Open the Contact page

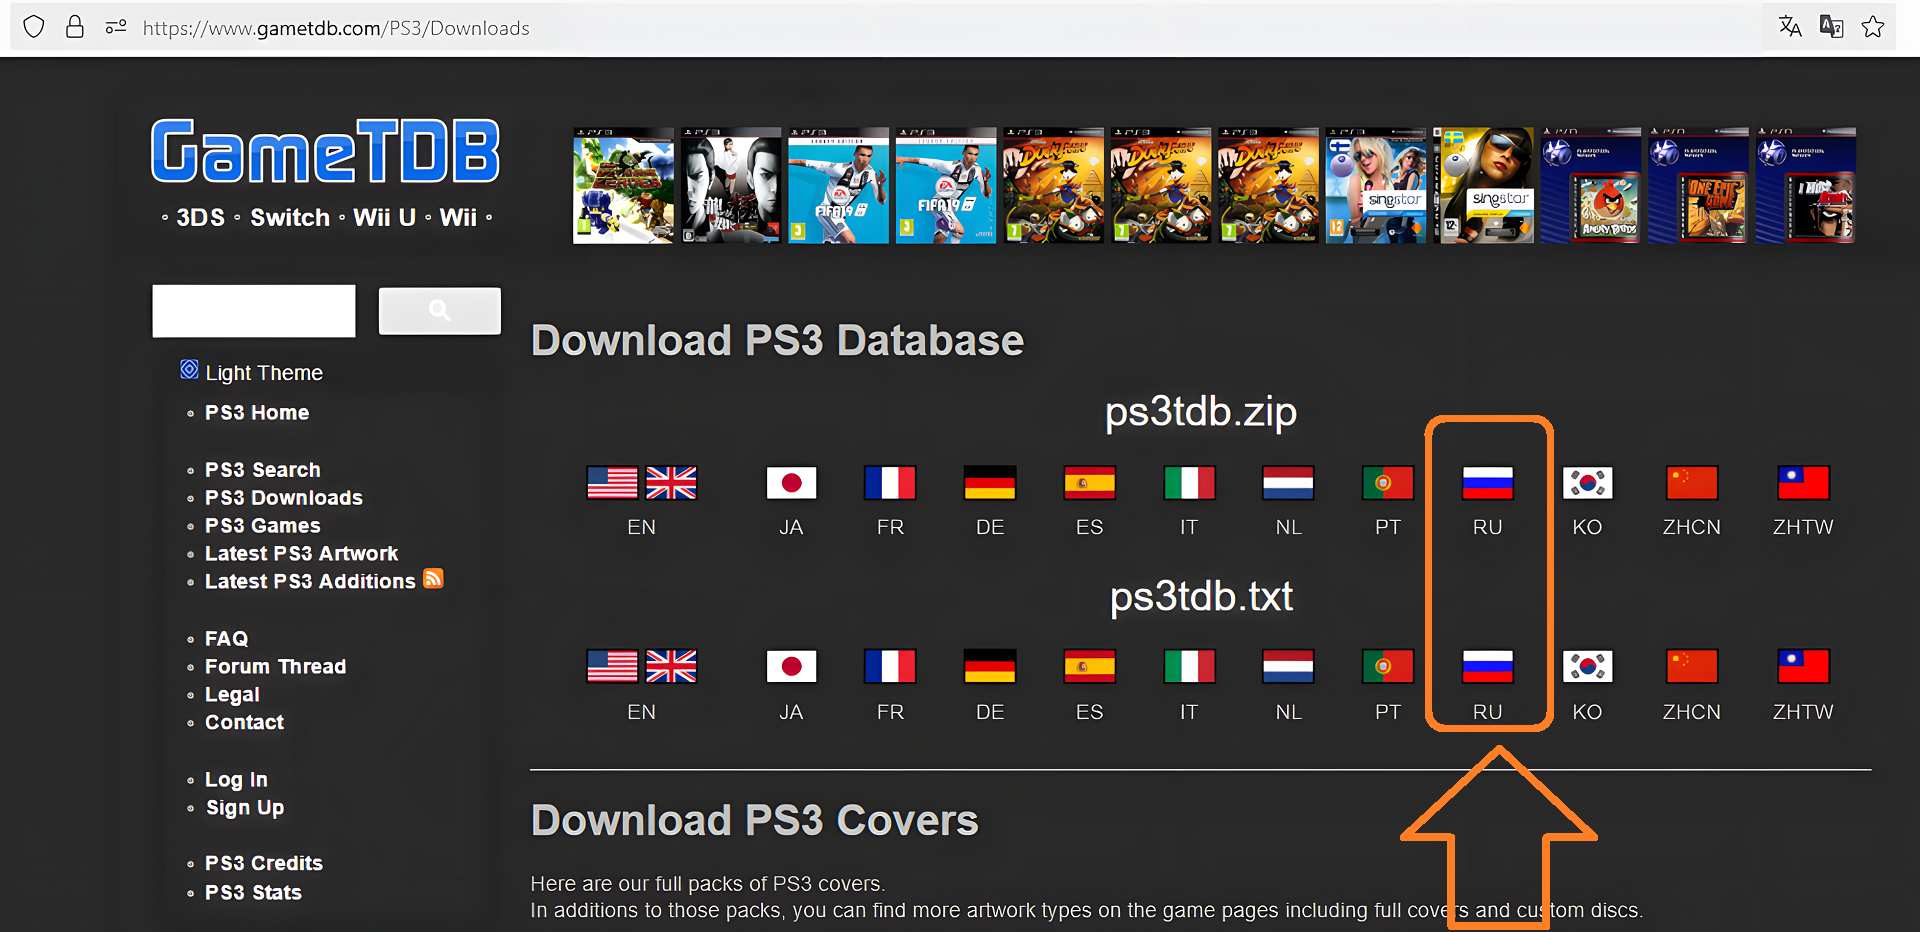pos(244,723)
